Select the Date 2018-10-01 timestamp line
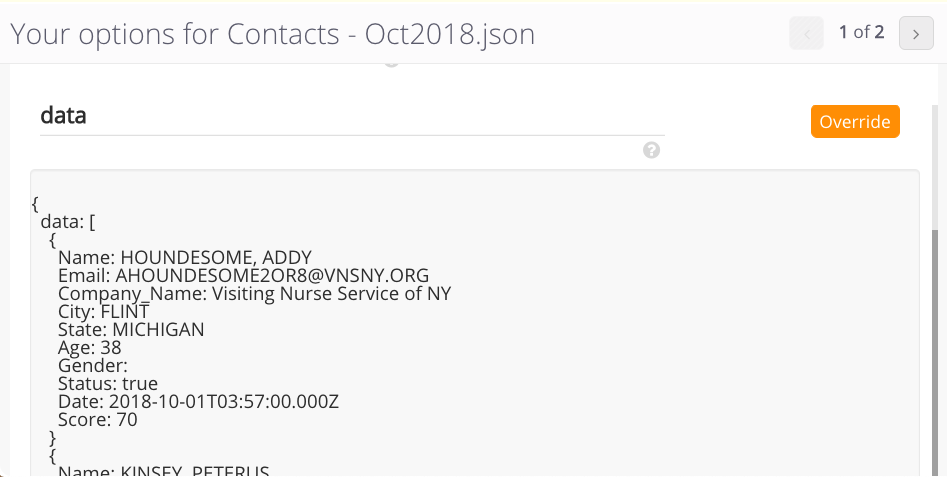Image resolution: width=947 pixels, height=477 pixels. (198, 402)
